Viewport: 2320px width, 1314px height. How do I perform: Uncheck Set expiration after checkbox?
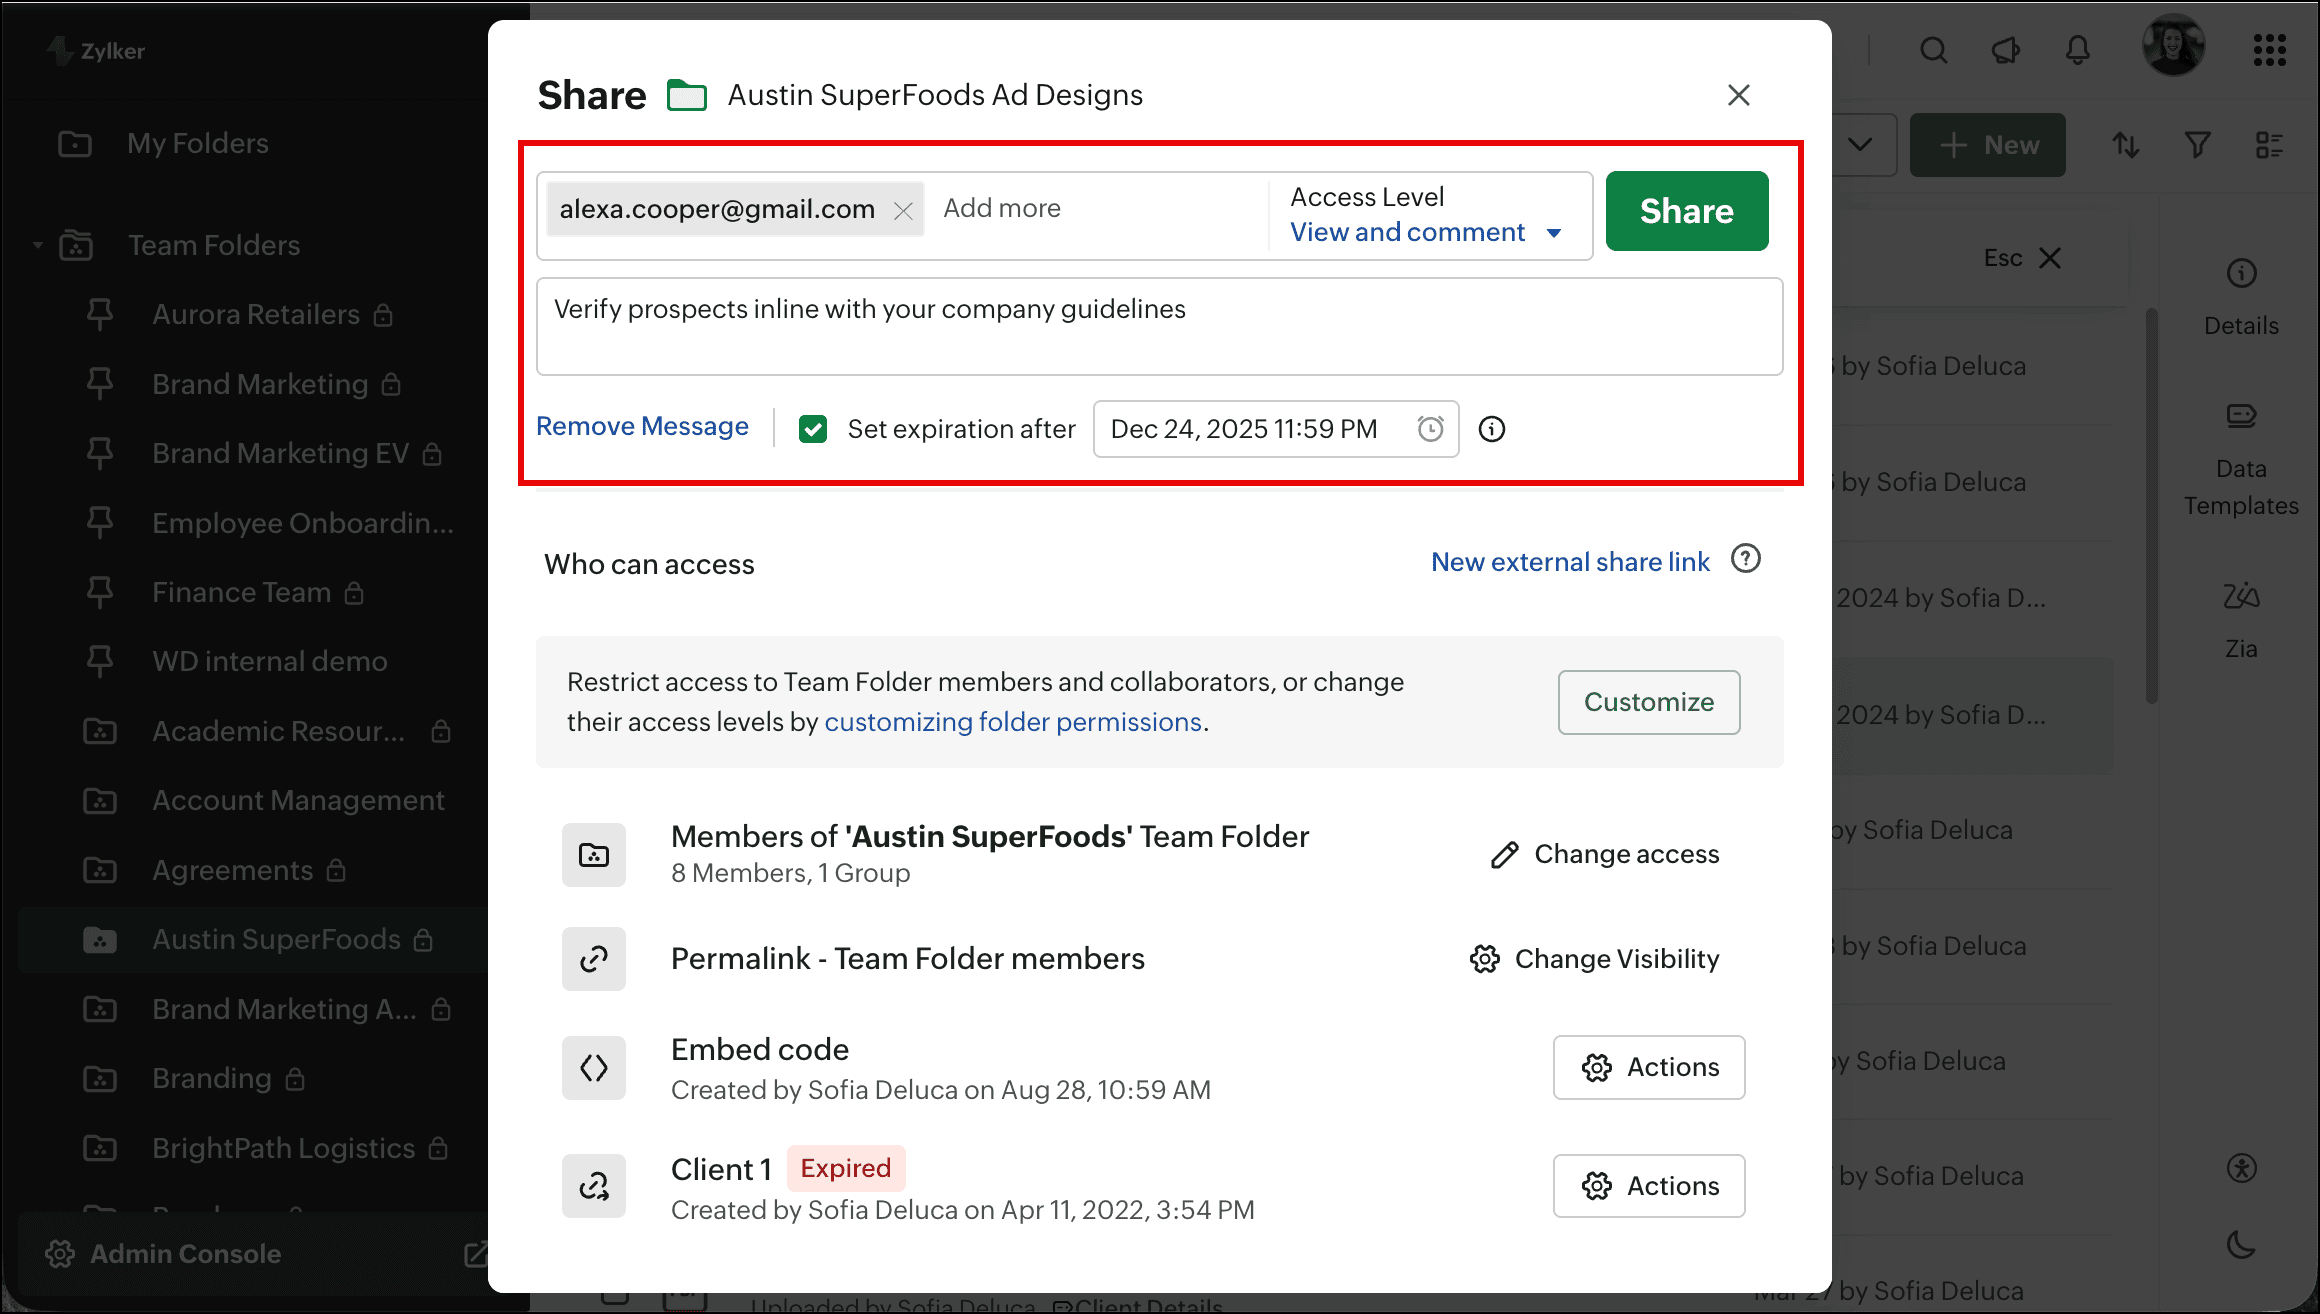click(813, 429)
